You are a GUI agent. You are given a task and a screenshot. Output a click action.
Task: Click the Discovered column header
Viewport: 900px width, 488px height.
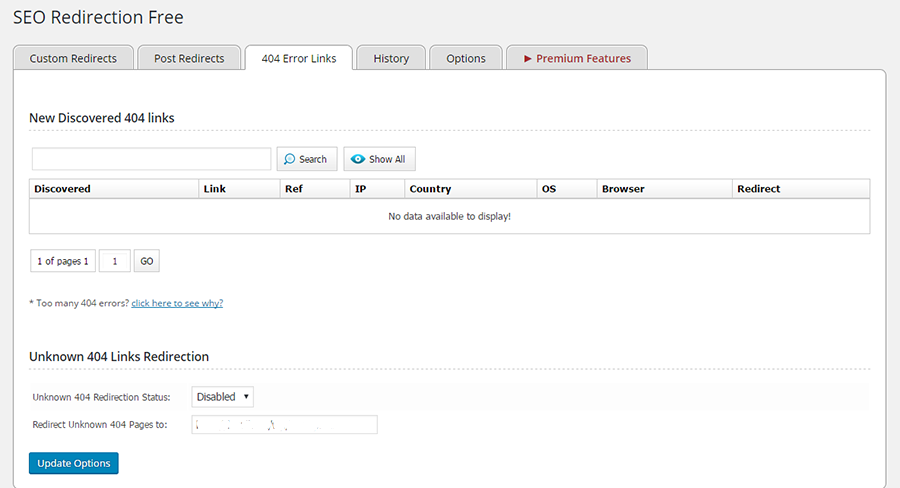[114, 189]
